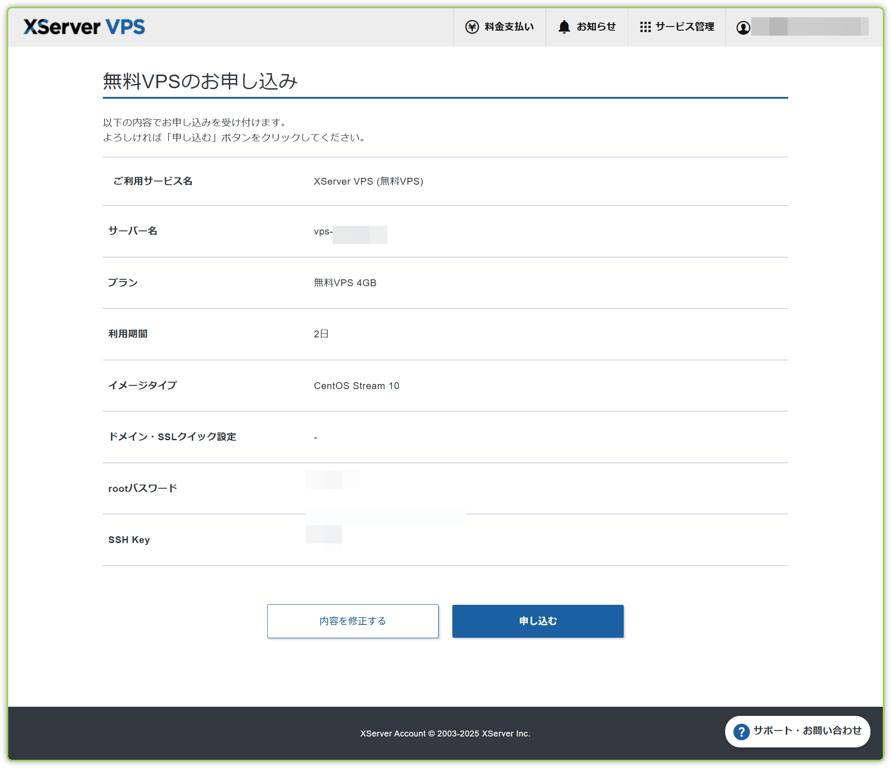This screenshot has width=891, height=768.
Task: Click the ドメイン・SSLクイック設定 label
Action: pos(172,437)
